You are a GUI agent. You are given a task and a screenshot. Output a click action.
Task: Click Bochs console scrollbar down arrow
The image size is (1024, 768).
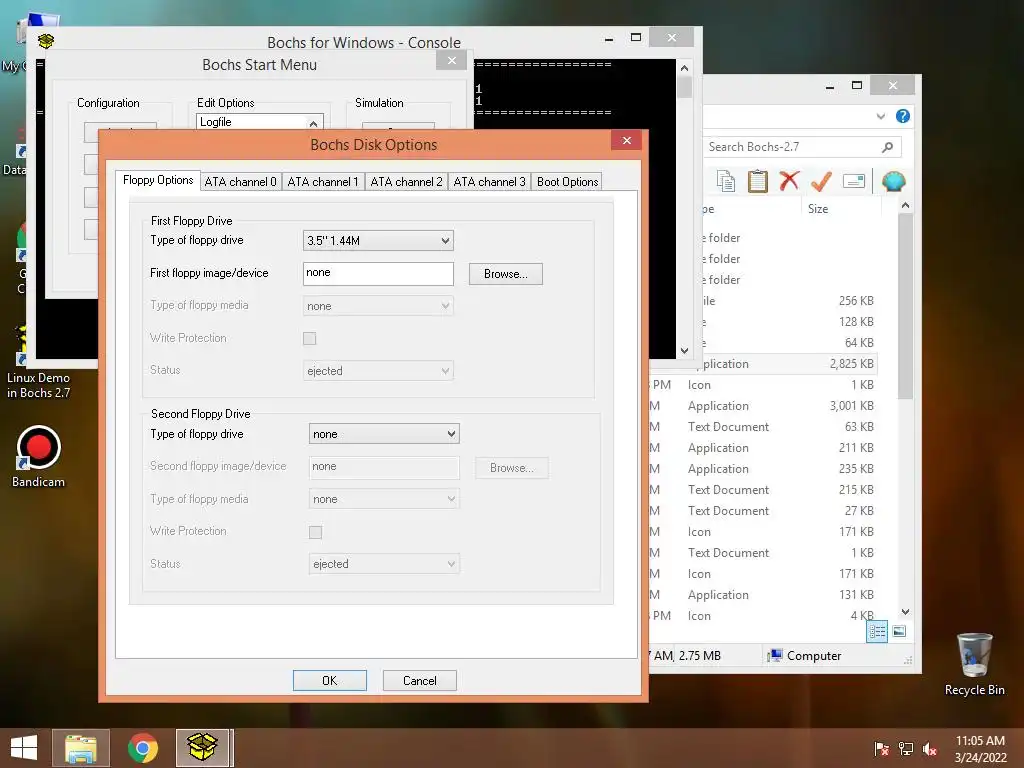click(x=684, y=351)
